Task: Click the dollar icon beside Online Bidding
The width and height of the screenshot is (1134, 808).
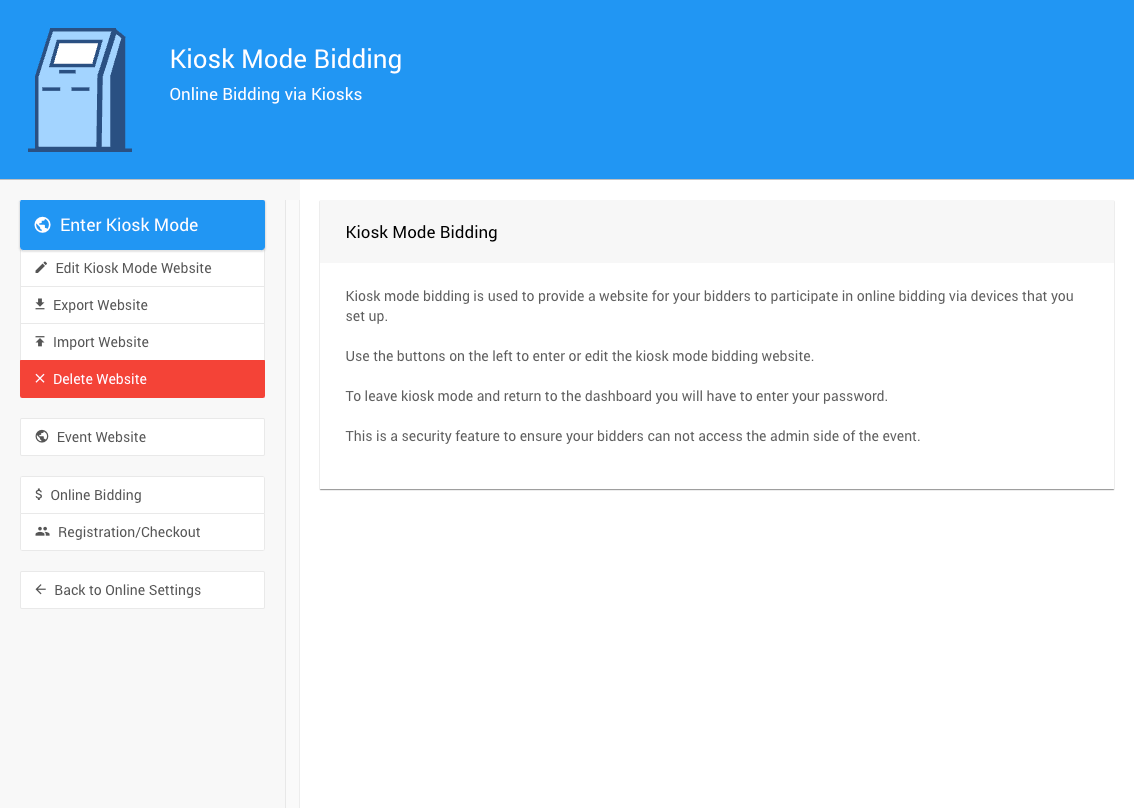Action: (x=39, y=495)
